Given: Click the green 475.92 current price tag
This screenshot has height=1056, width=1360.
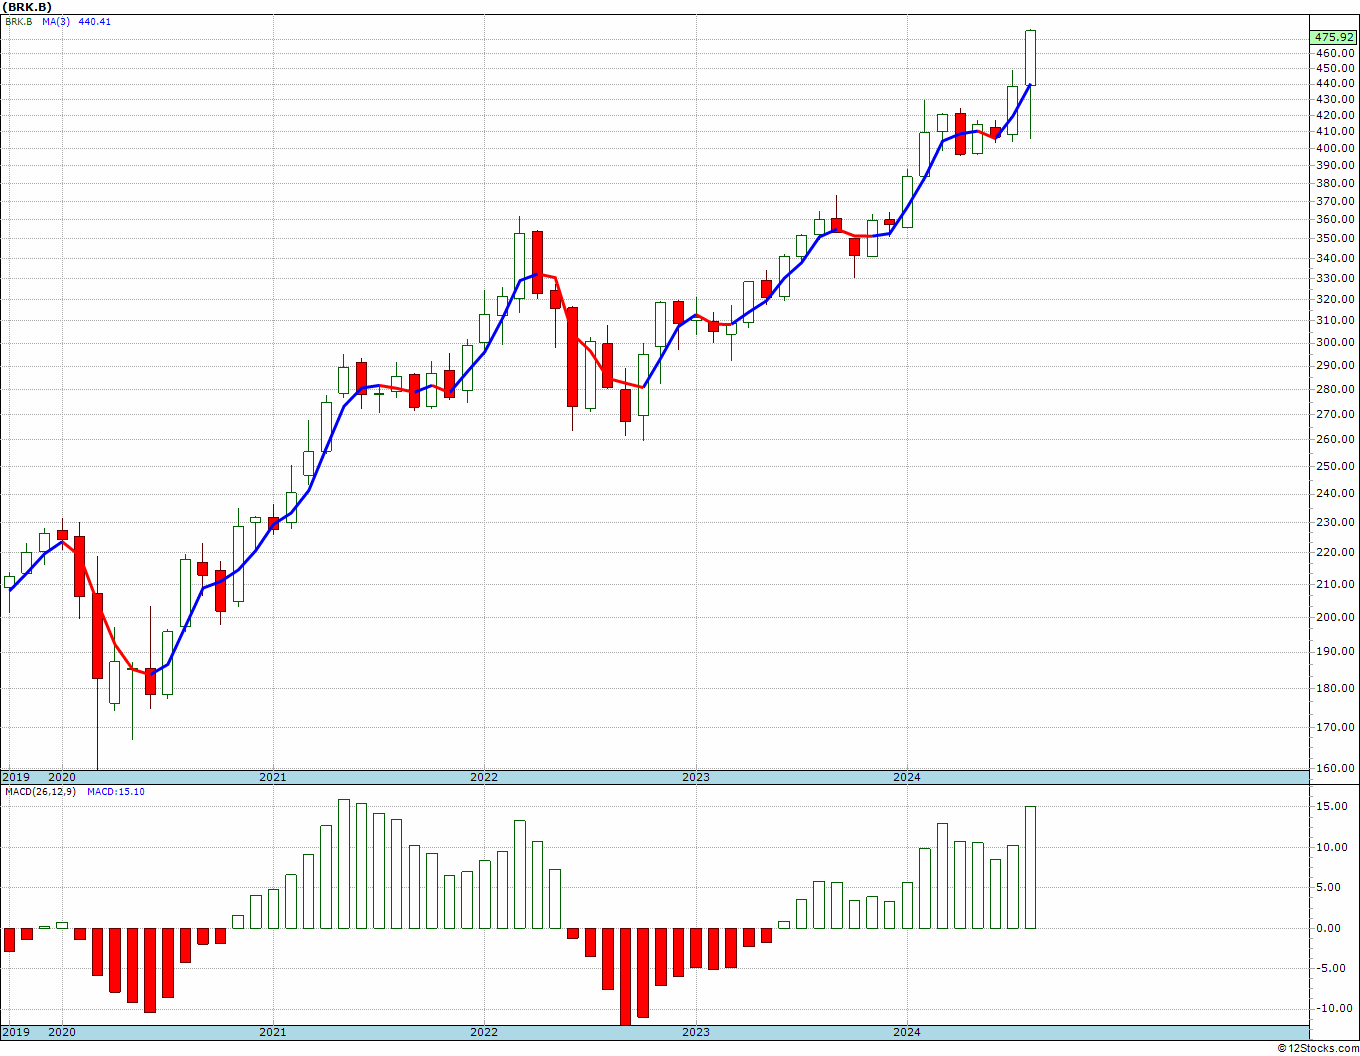Looking at the screenshot, I should [x=1335, y=38].
